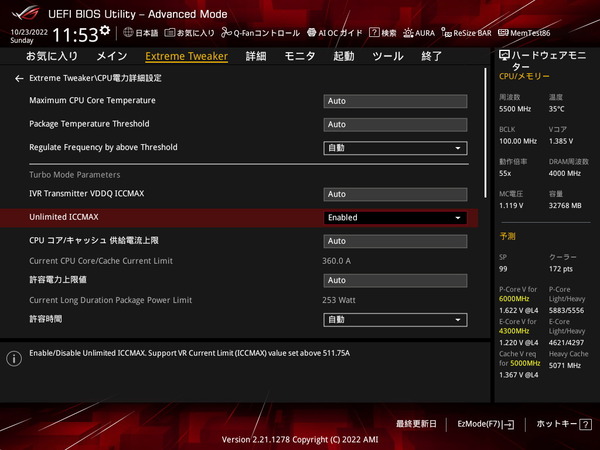Click the EzMode(F7) button
The image size is (600, 450).
485,424
